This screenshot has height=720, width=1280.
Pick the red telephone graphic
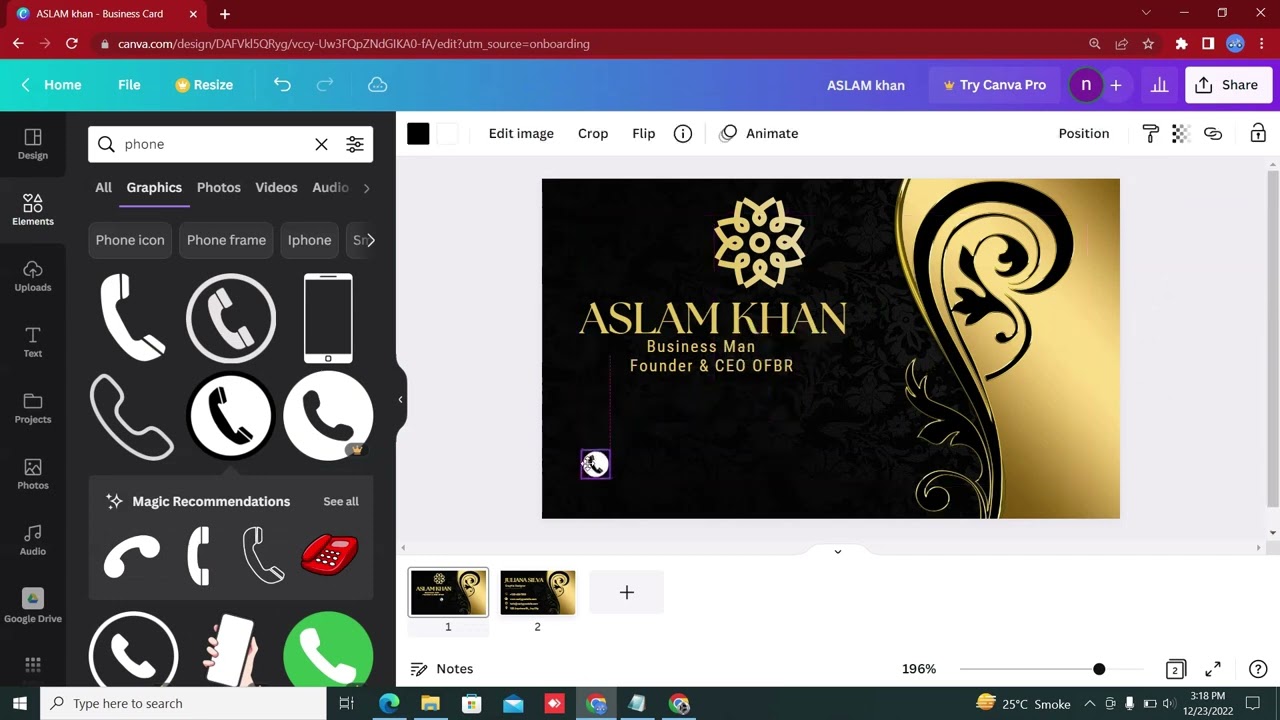click(329, 555)
